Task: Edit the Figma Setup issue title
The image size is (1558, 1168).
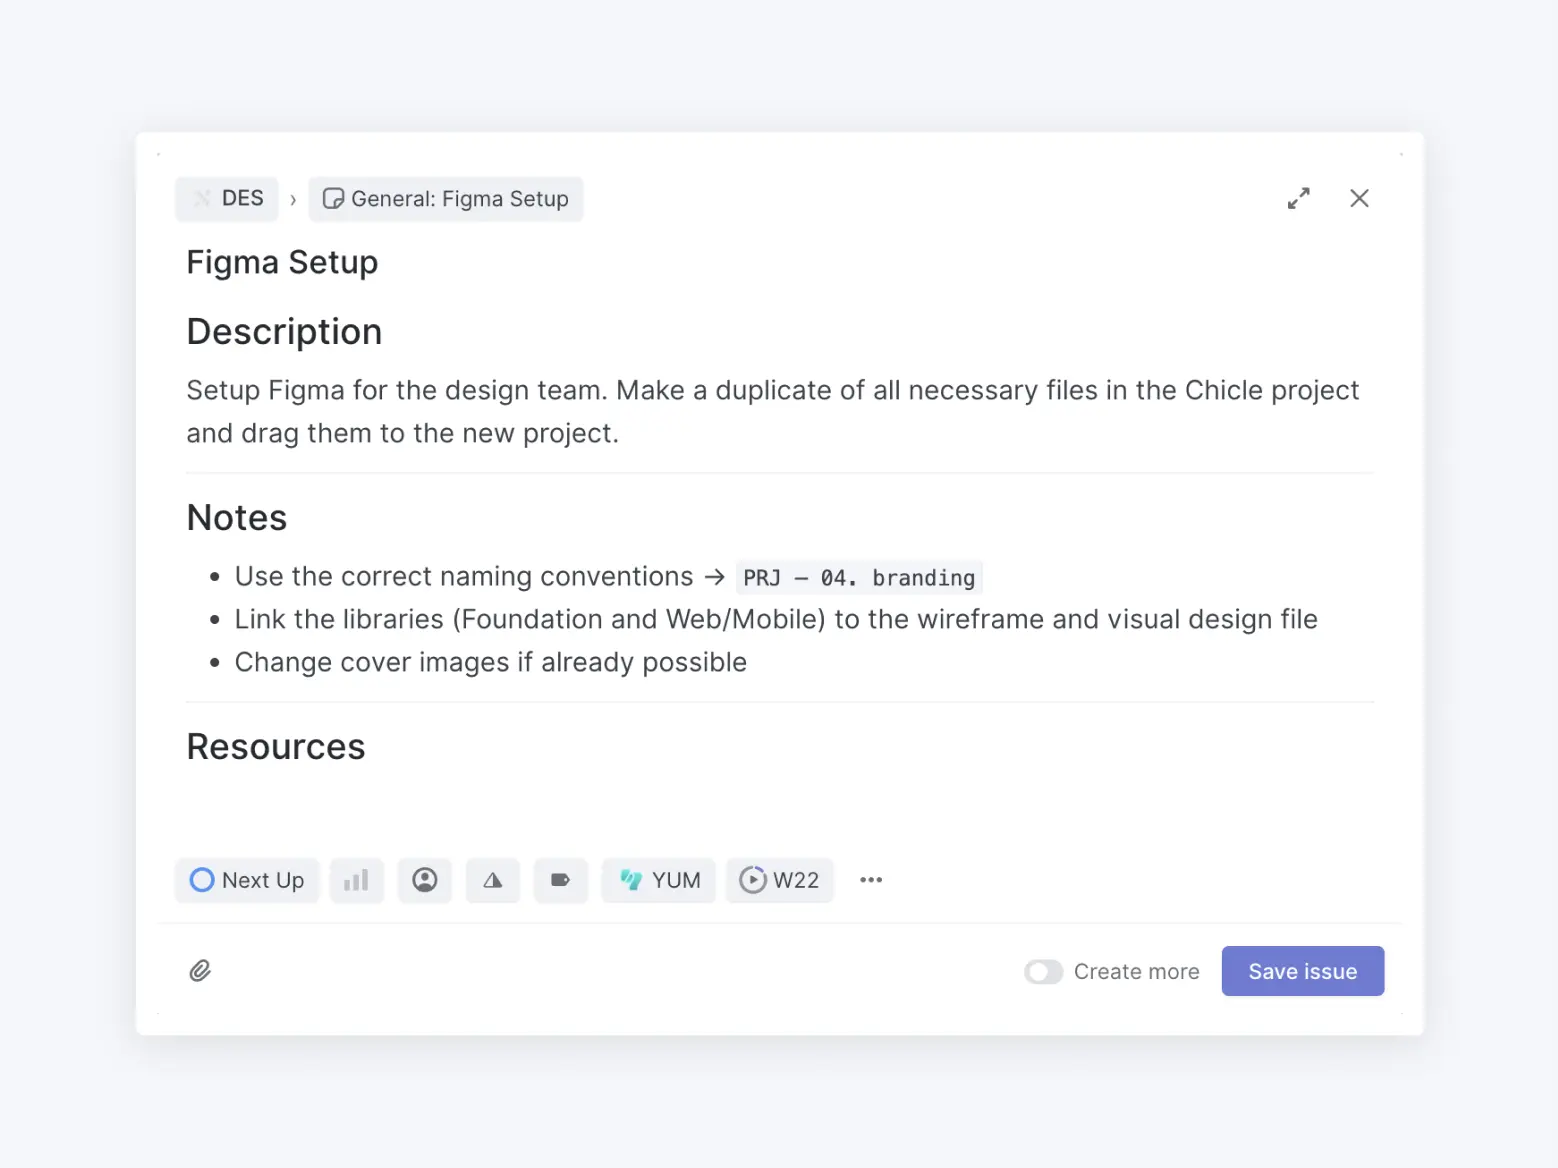Action: (282, 262)
